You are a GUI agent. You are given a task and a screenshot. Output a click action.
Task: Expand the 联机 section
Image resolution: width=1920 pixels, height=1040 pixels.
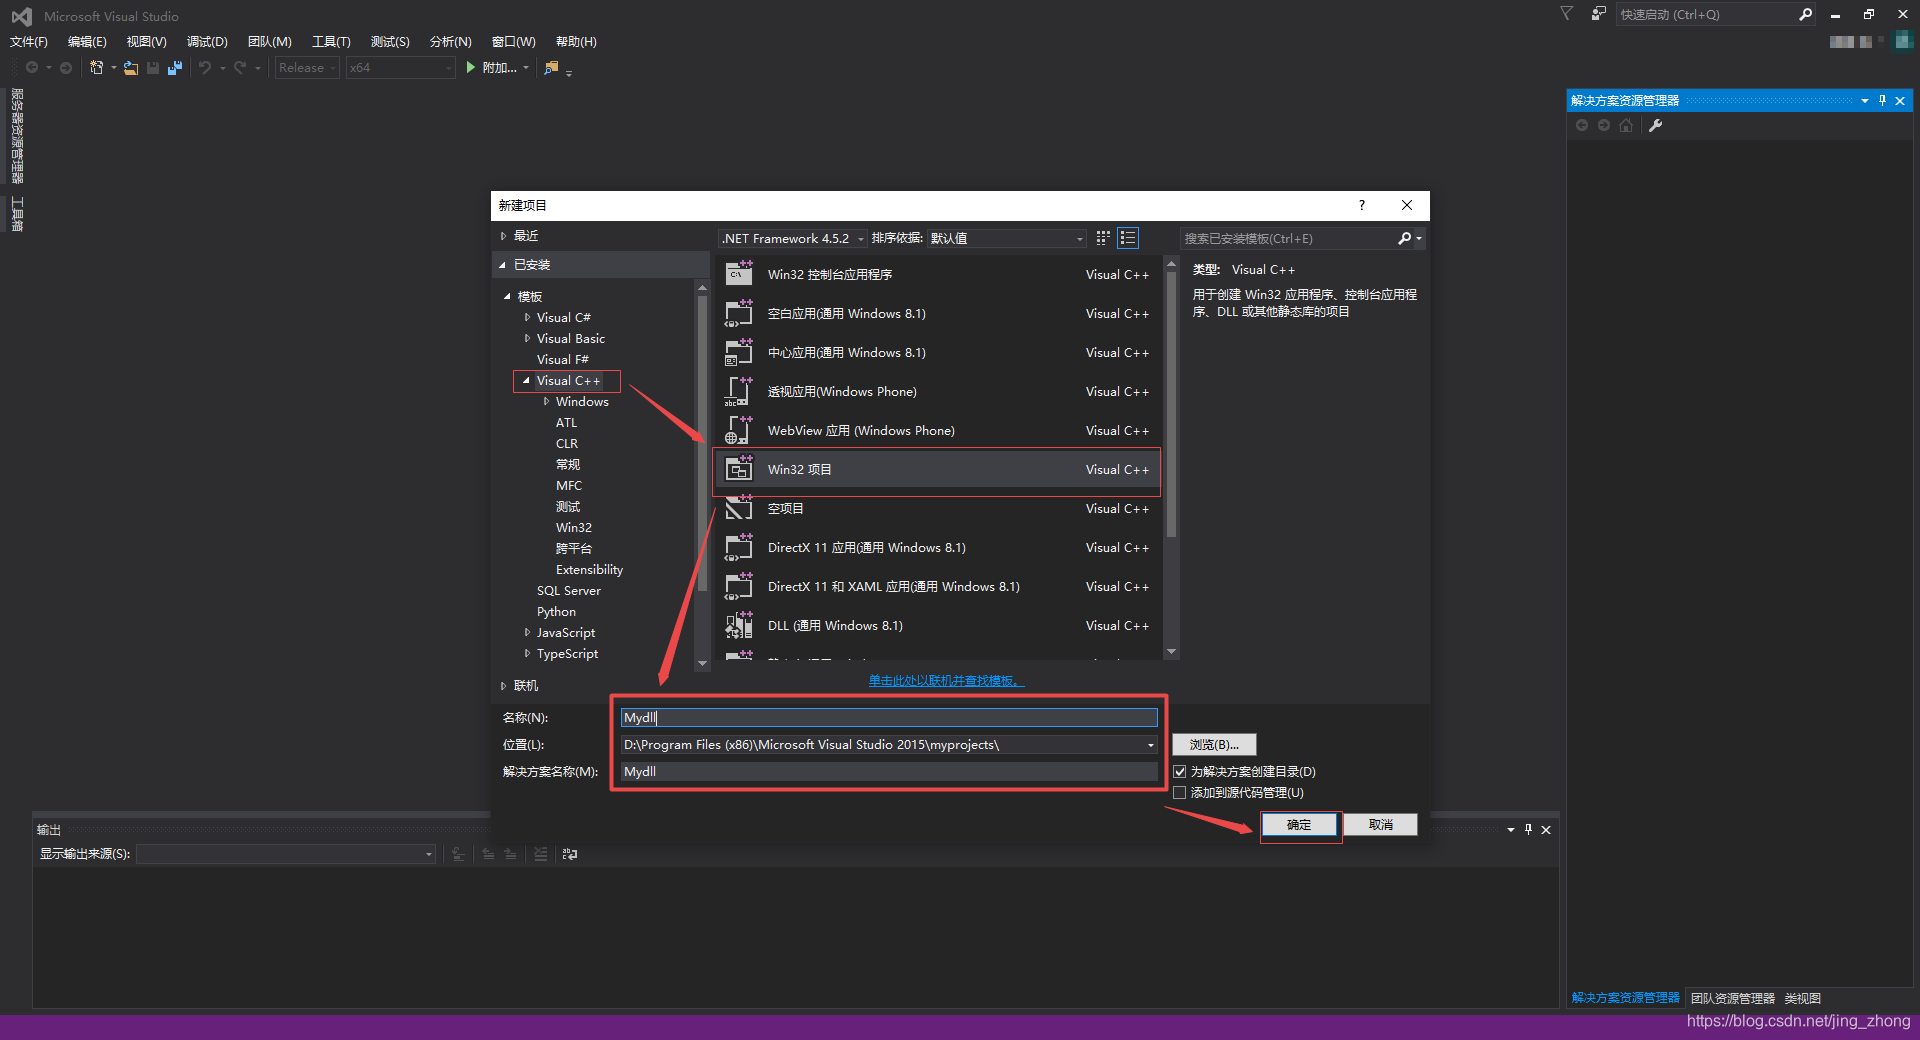[x=503, y=685]
